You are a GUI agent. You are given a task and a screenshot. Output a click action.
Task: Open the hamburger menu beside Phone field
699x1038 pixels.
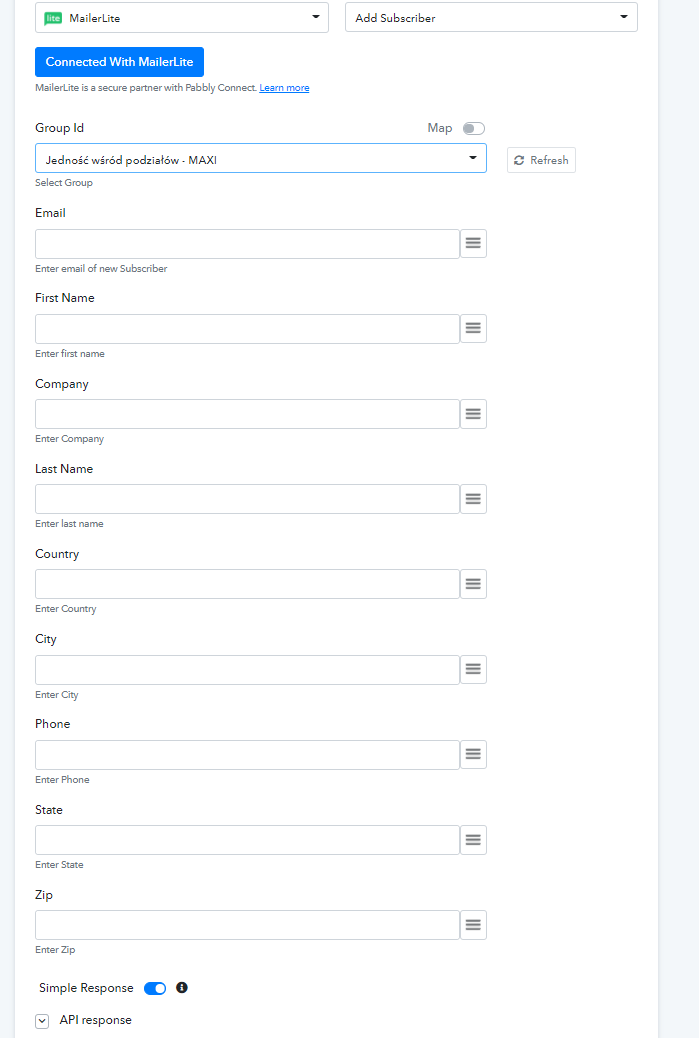click(x=473, y=754)
